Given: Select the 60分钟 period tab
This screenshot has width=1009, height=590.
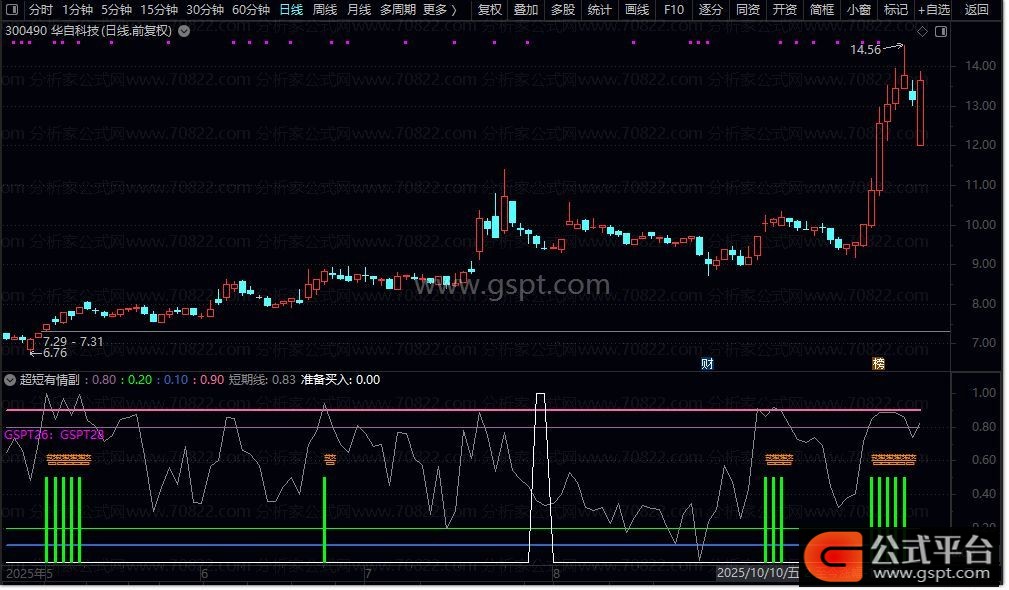Looking at the screenshot, I should point(251,10).
